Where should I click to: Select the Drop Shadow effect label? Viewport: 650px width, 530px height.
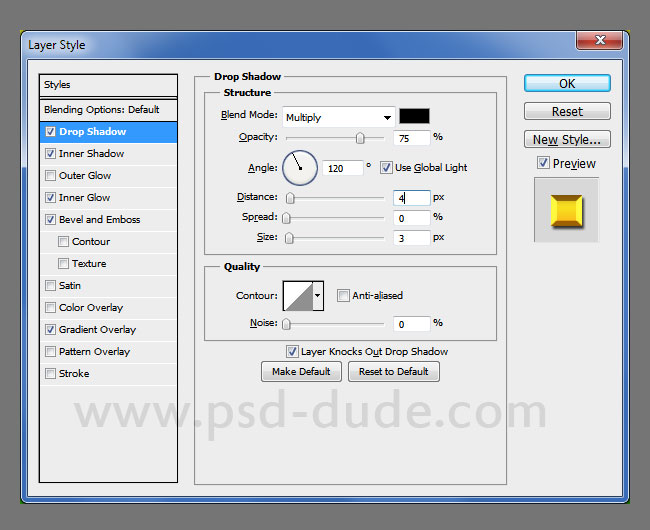pyautogui.click(x=92, y=131)
